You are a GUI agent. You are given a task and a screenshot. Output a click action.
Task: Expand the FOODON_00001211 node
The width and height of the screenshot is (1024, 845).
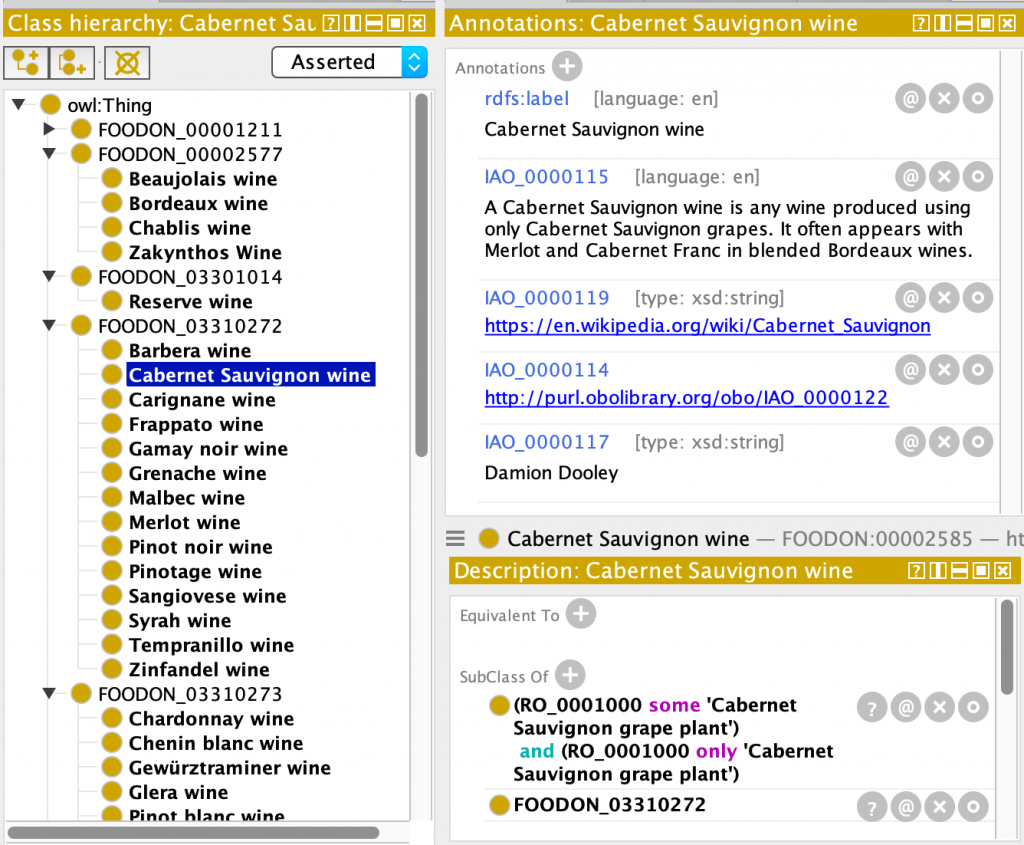[49, 129]
